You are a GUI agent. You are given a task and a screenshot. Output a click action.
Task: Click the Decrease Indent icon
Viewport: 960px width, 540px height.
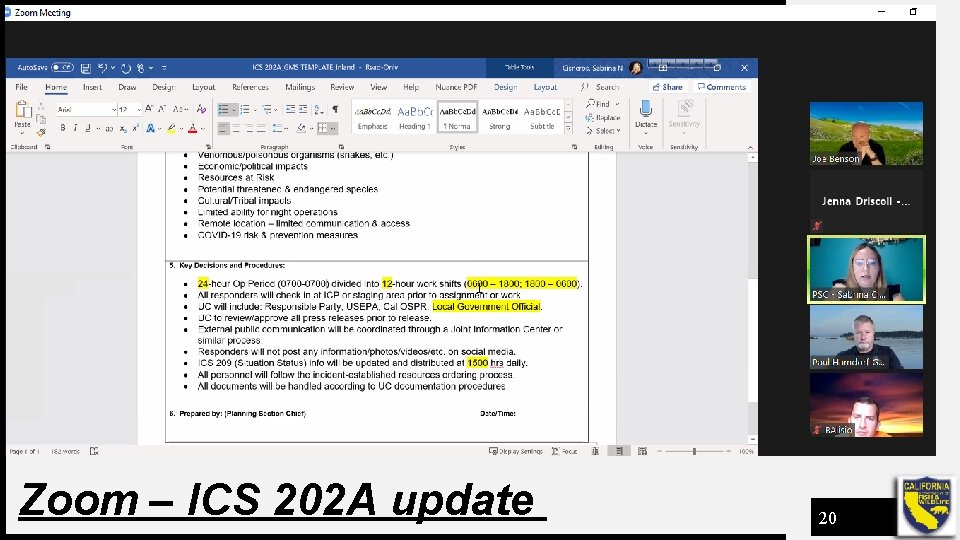click(290, 110)
